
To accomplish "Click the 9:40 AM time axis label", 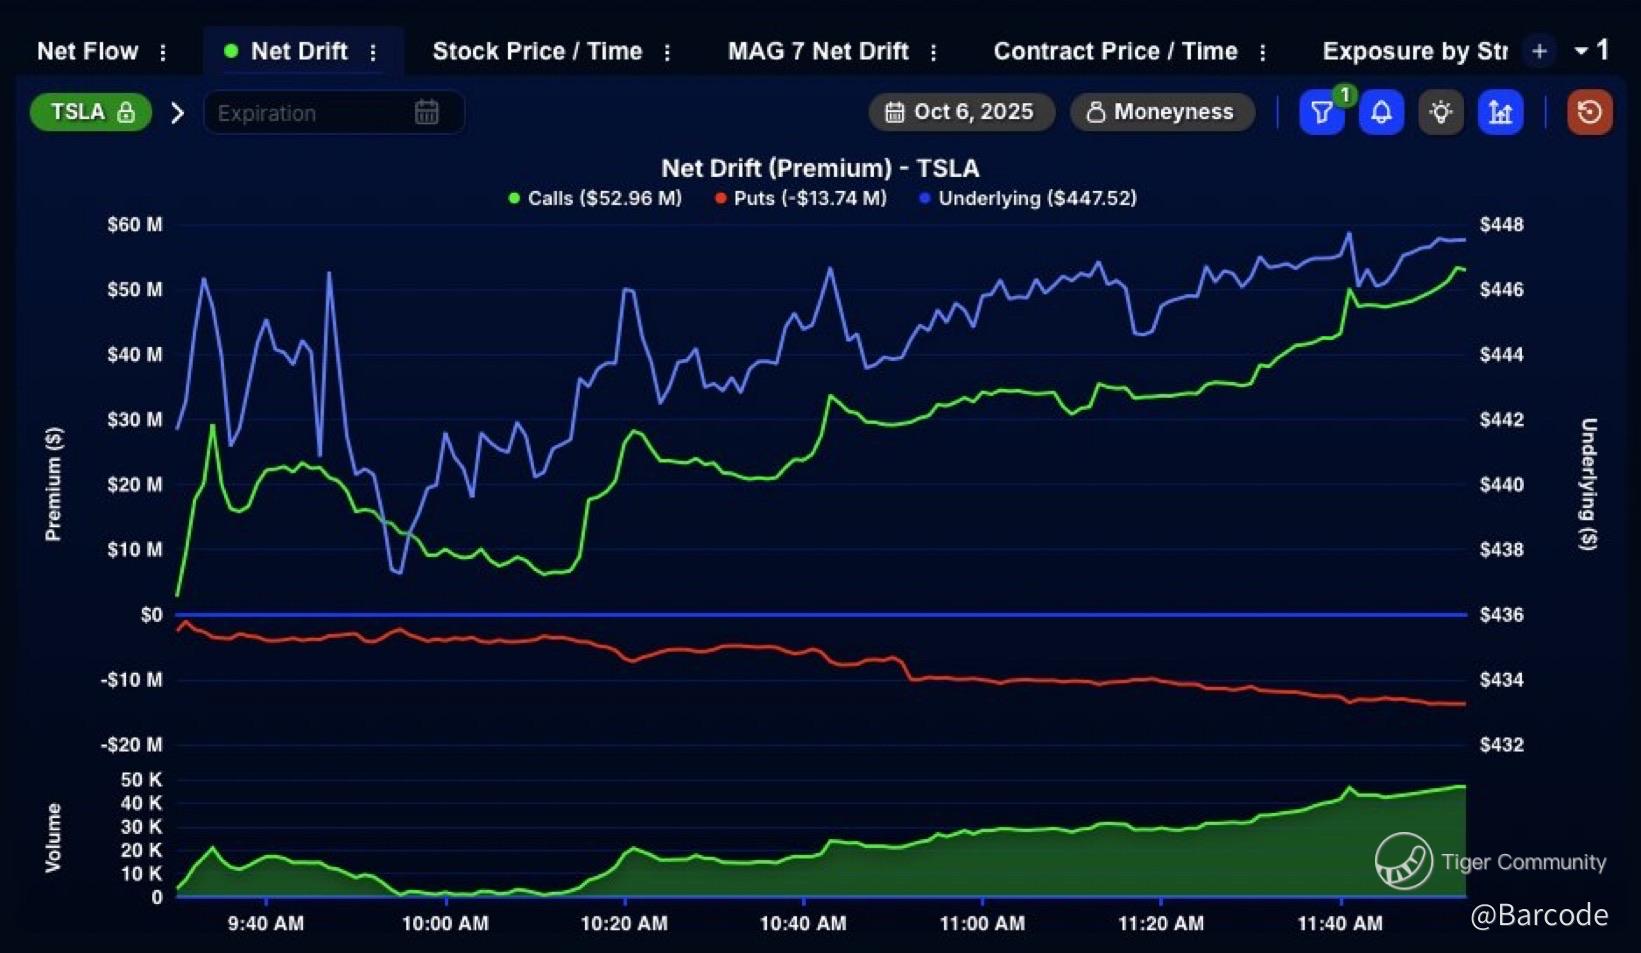I will pos(266,924).
